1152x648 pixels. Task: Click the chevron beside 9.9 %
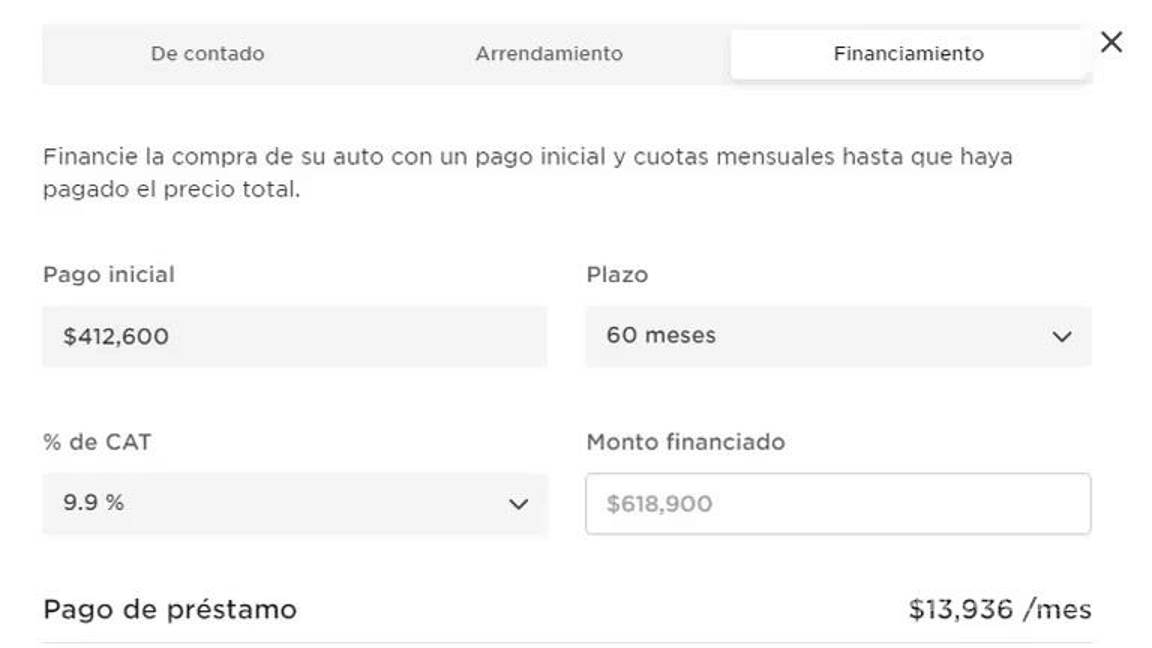click(x=519, y=504)
